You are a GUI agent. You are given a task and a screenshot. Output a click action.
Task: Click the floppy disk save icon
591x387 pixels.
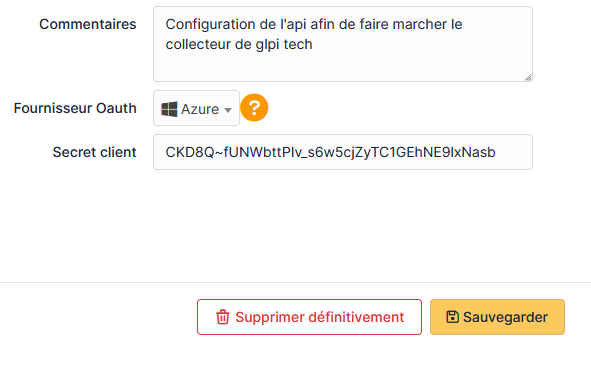[452, 317]
